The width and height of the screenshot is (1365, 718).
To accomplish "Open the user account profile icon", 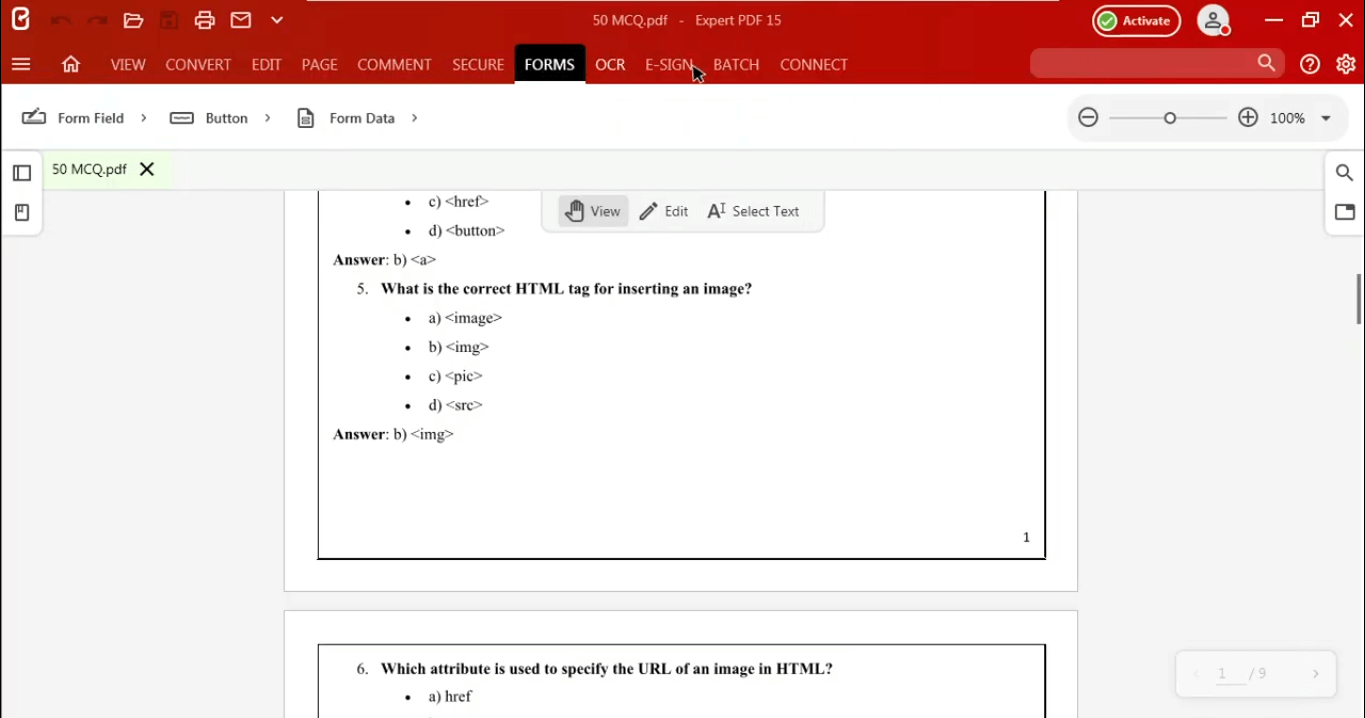I will click(x=1214, y=21).
